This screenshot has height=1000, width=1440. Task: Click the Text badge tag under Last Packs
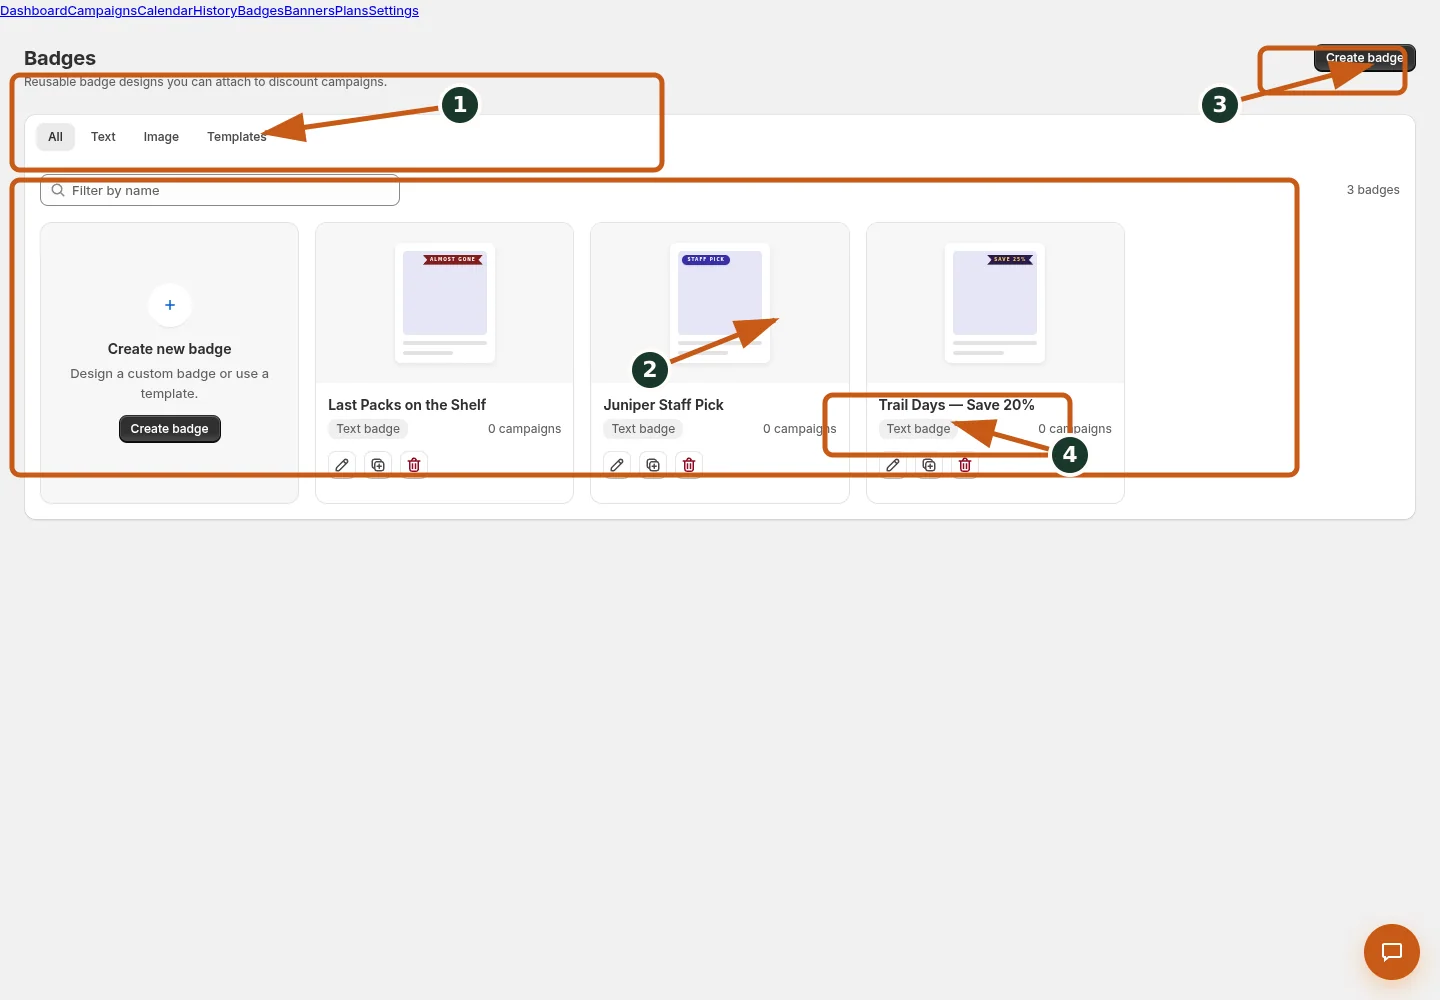(x=368, y=429)
